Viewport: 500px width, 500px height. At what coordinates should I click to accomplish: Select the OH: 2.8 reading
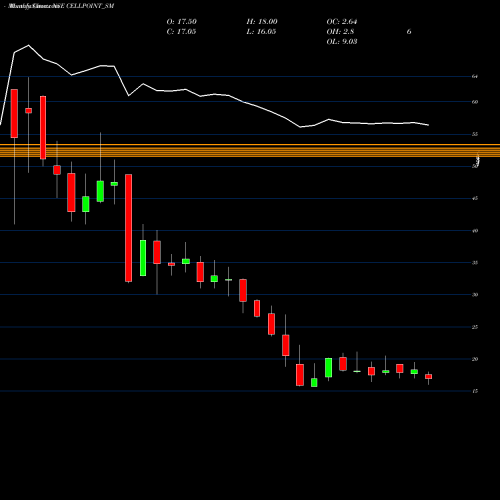(340, 32)
